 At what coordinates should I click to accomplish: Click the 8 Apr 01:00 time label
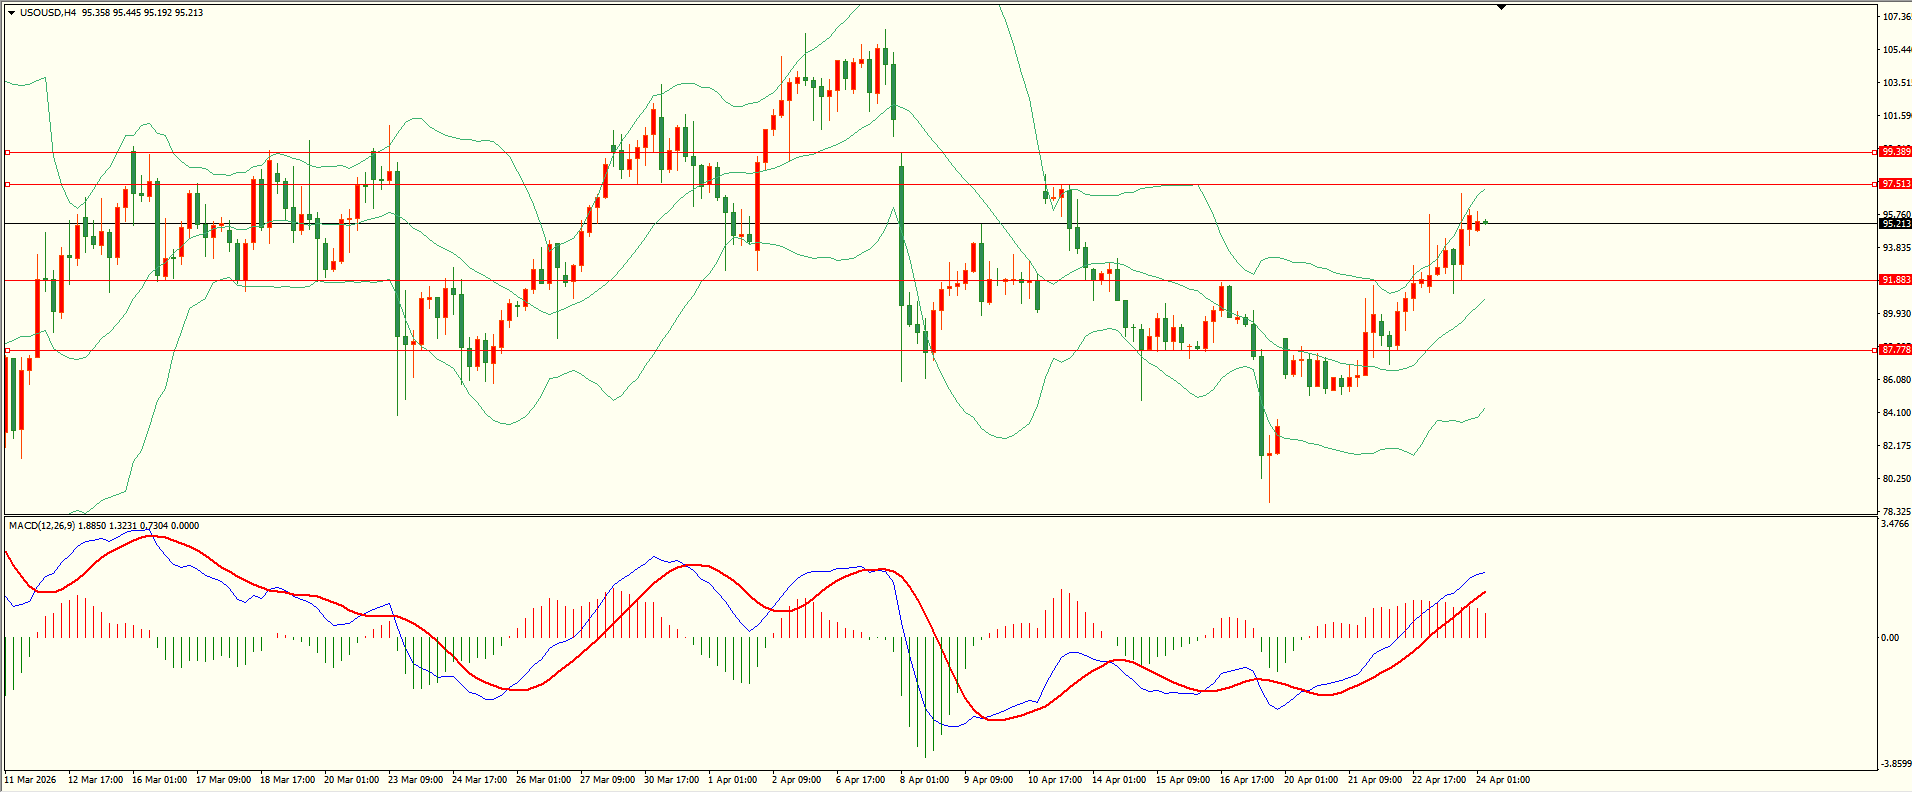(x=924, y=780)
